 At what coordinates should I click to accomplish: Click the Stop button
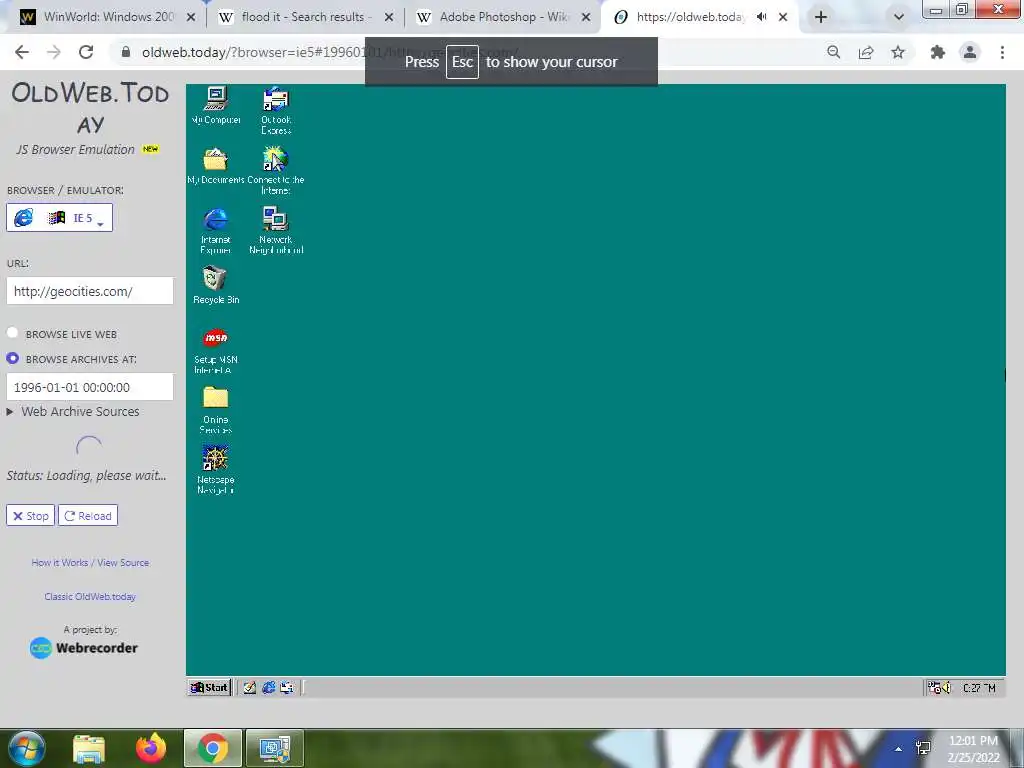click(31, 515)
